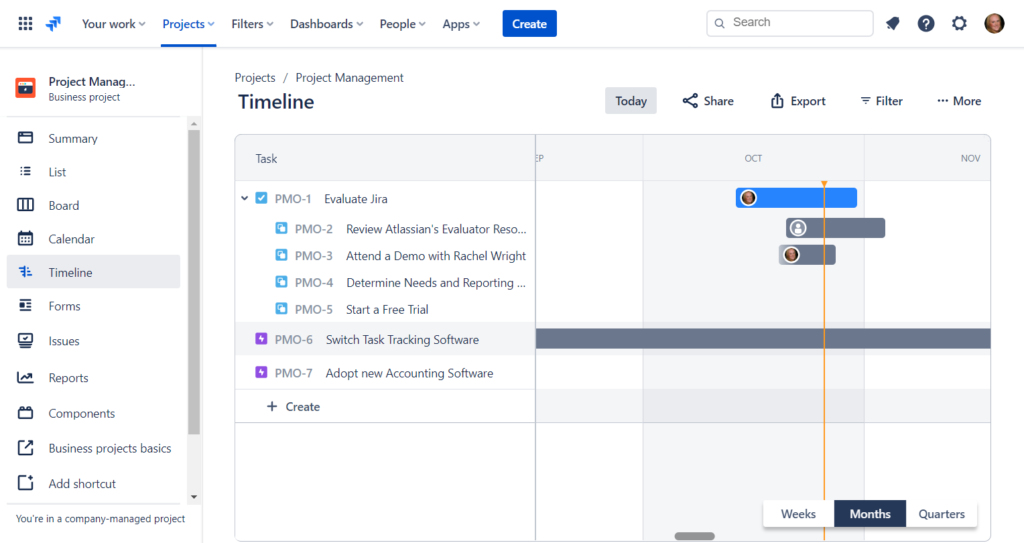
Task: Click the PMO-7 Adopt new Accounting Software row
Action: coord(385,372)
